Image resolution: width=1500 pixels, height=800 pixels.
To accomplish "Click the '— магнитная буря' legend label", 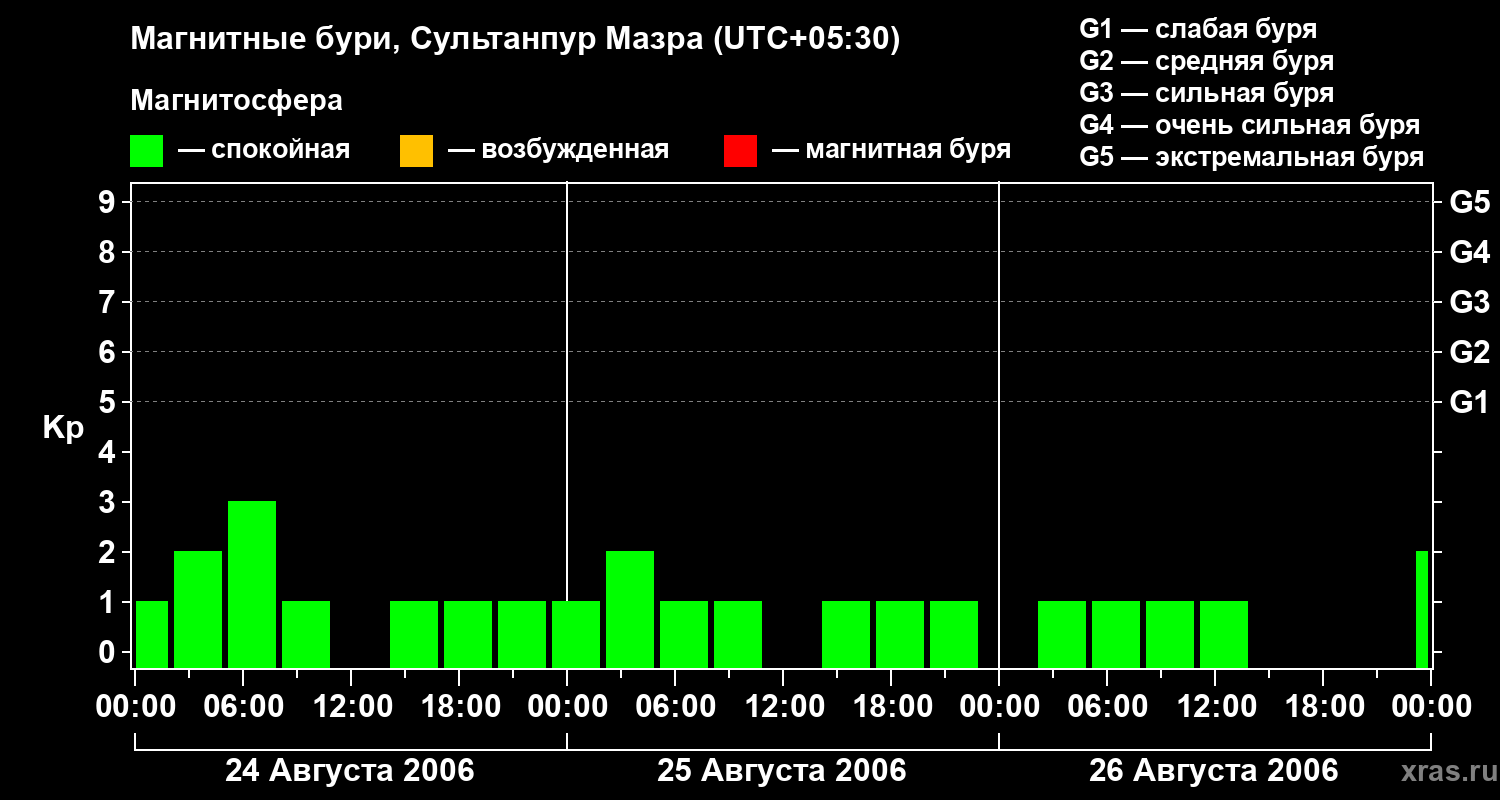I will point(892,151).
